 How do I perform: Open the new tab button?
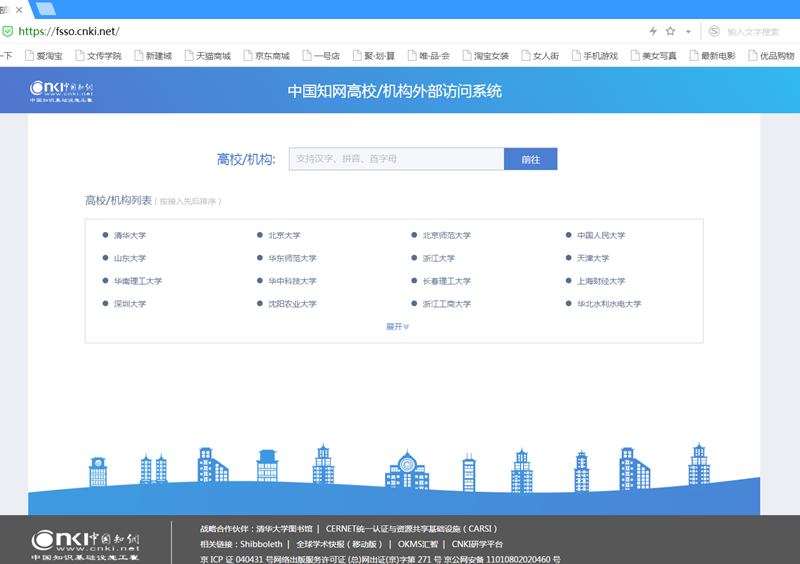(45, 9)
